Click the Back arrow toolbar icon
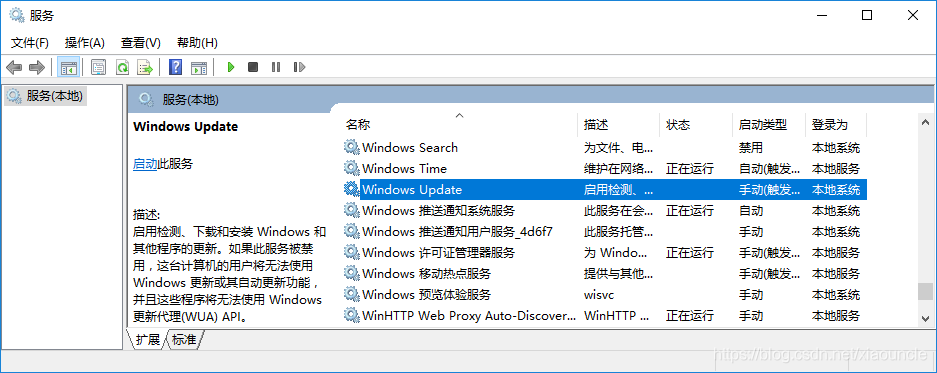937x373 pixels. coord(14,68)
